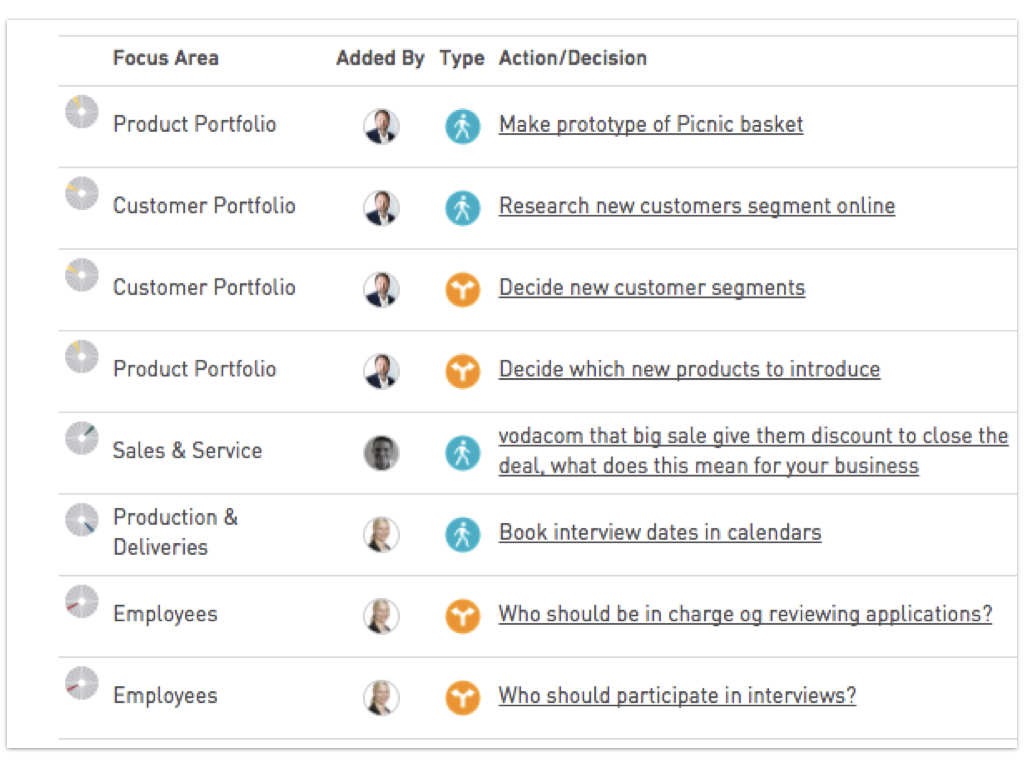1024x768 pixels.
Task: Open the Make prototype of Picnic basket link
Action: (x=651, y=125)
